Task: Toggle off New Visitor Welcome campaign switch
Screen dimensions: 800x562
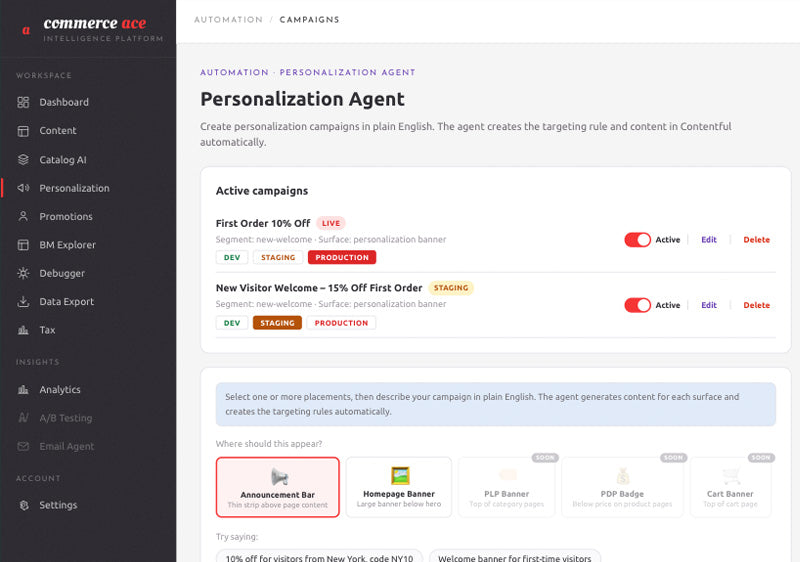Action: point(637,305)
